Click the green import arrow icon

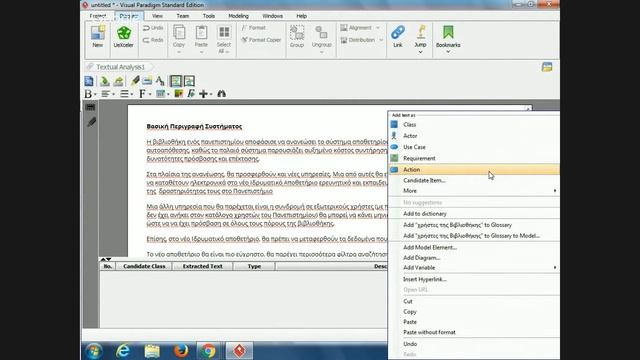click(104, 81)
